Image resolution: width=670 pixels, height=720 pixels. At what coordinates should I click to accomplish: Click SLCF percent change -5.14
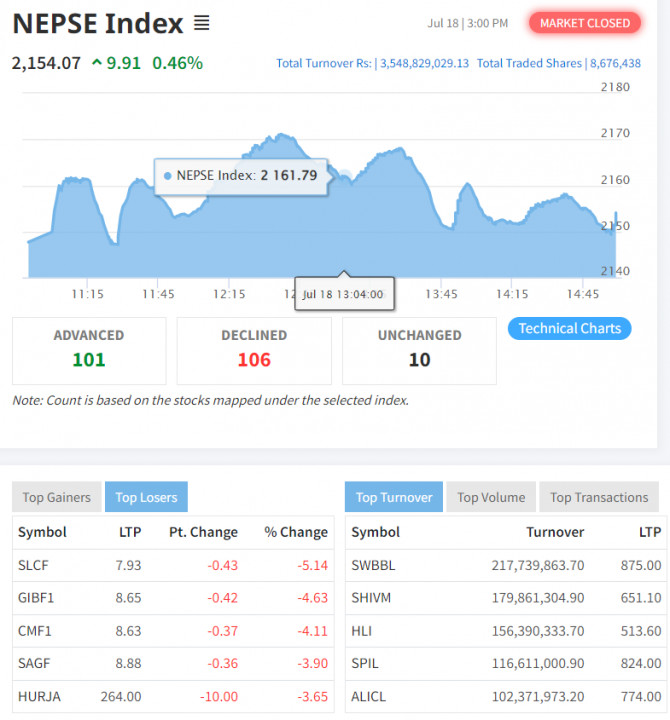(312, 565)
